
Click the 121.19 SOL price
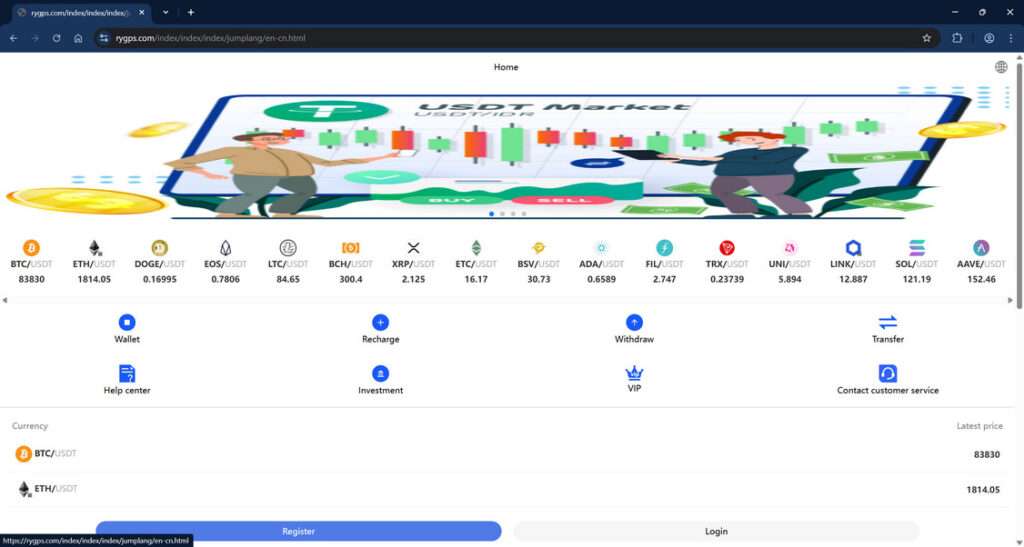(917, 279)
